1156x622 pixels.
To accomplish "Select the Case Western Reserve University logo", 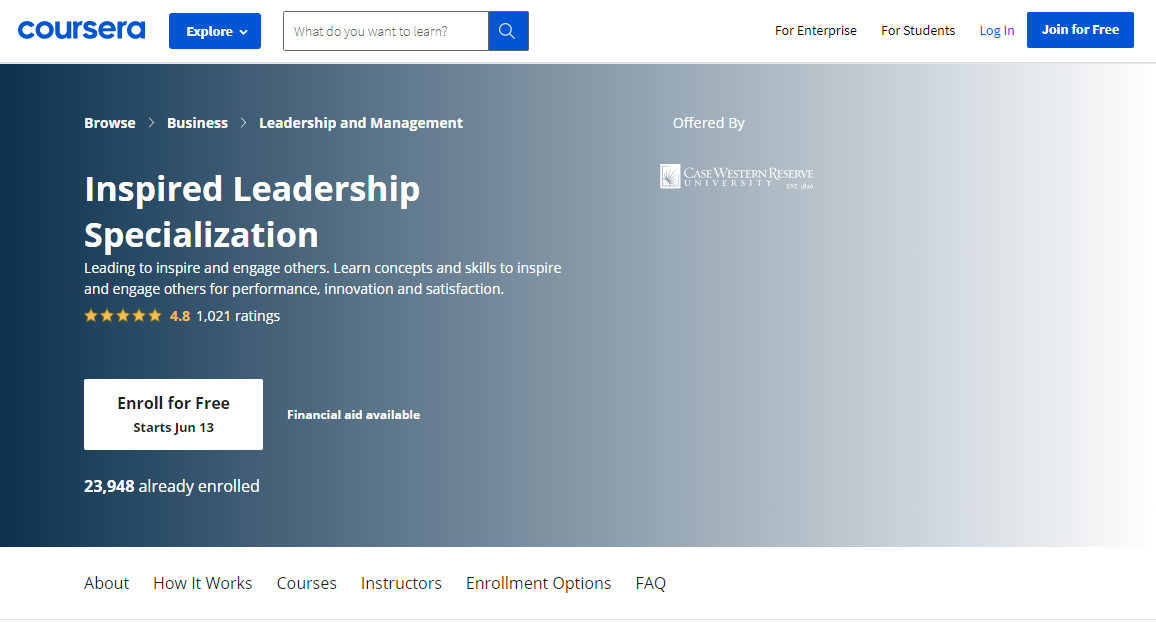I will [736, 175].
